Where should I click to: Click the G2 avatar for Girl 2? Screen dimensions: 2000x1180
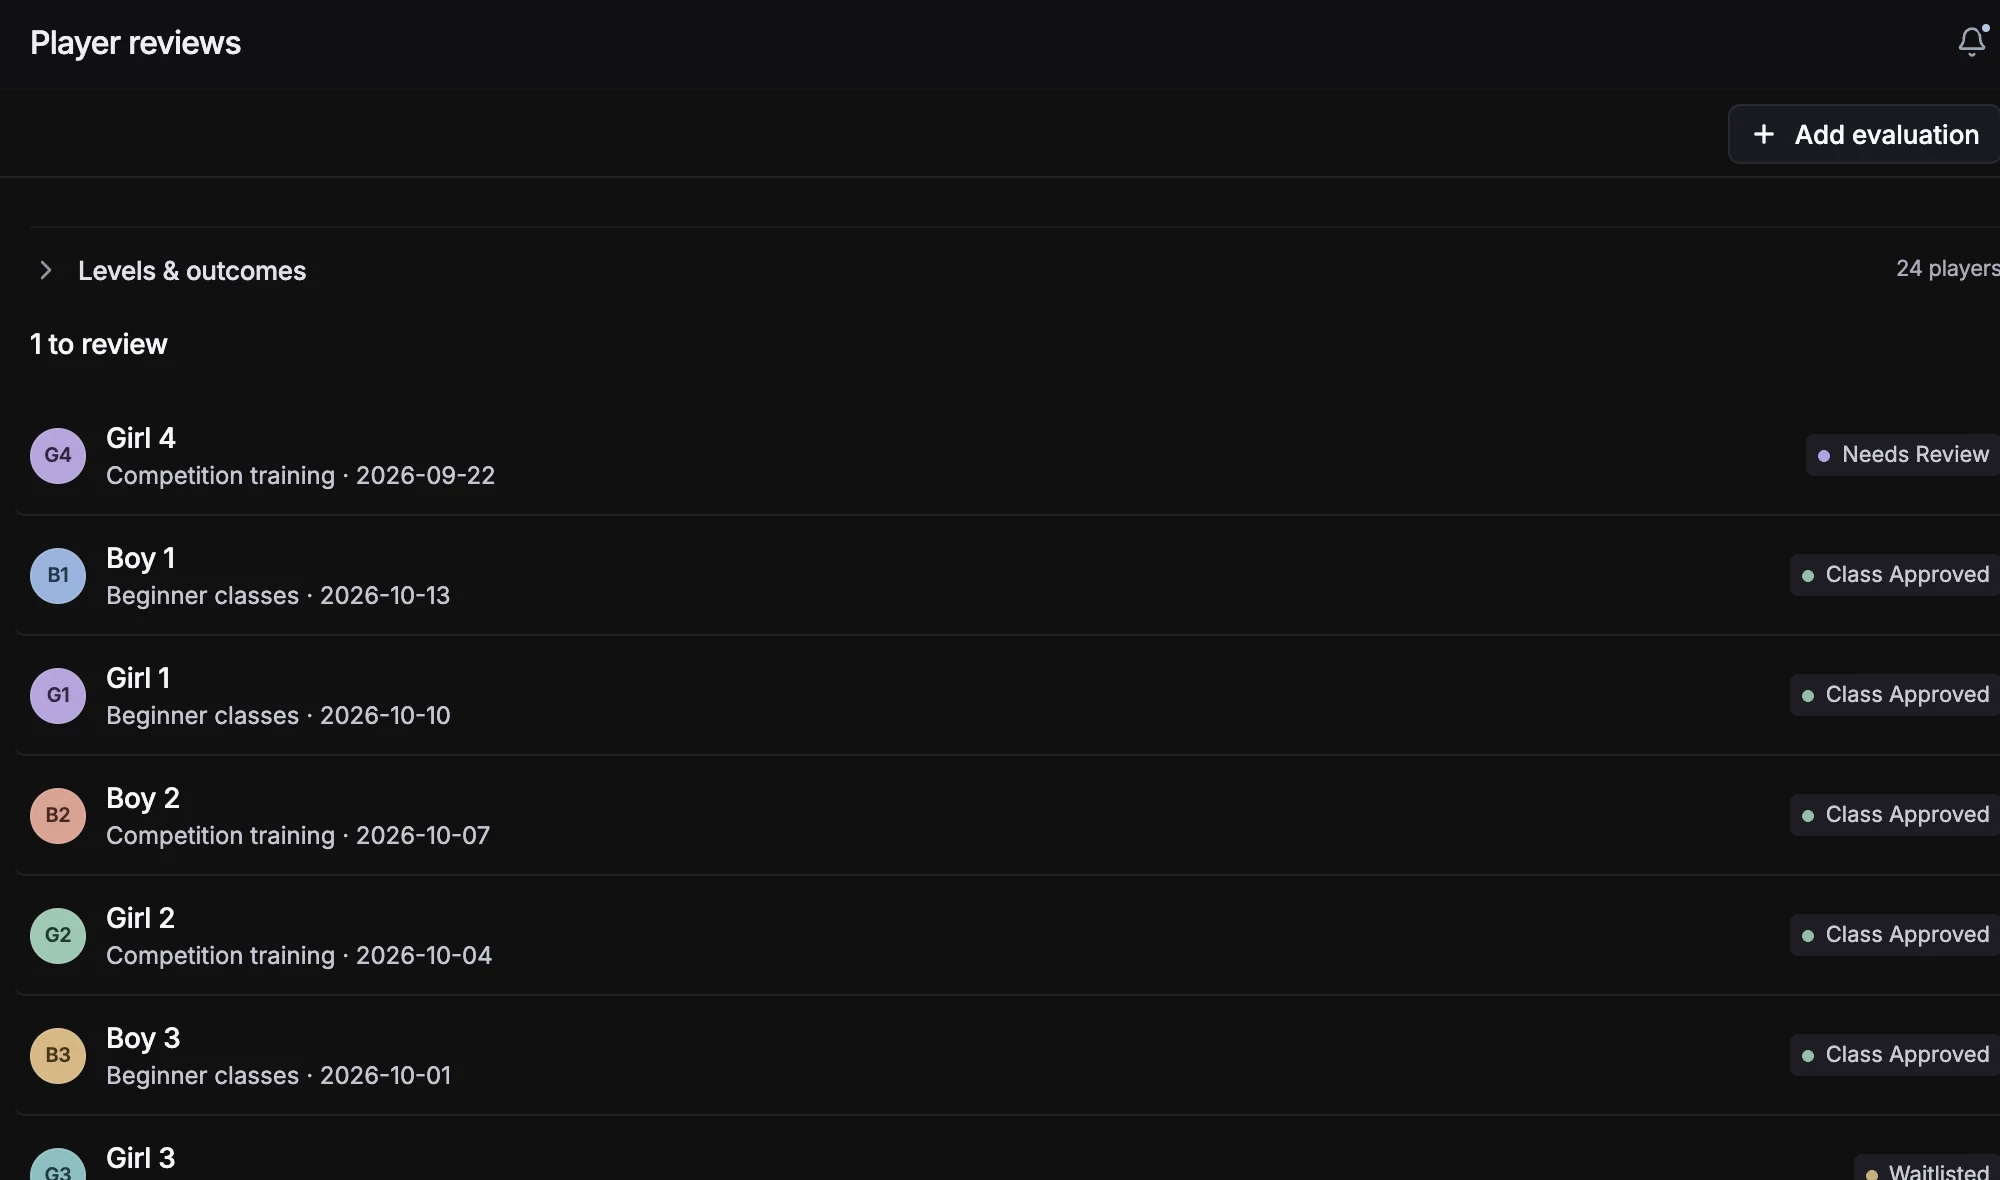58,936
